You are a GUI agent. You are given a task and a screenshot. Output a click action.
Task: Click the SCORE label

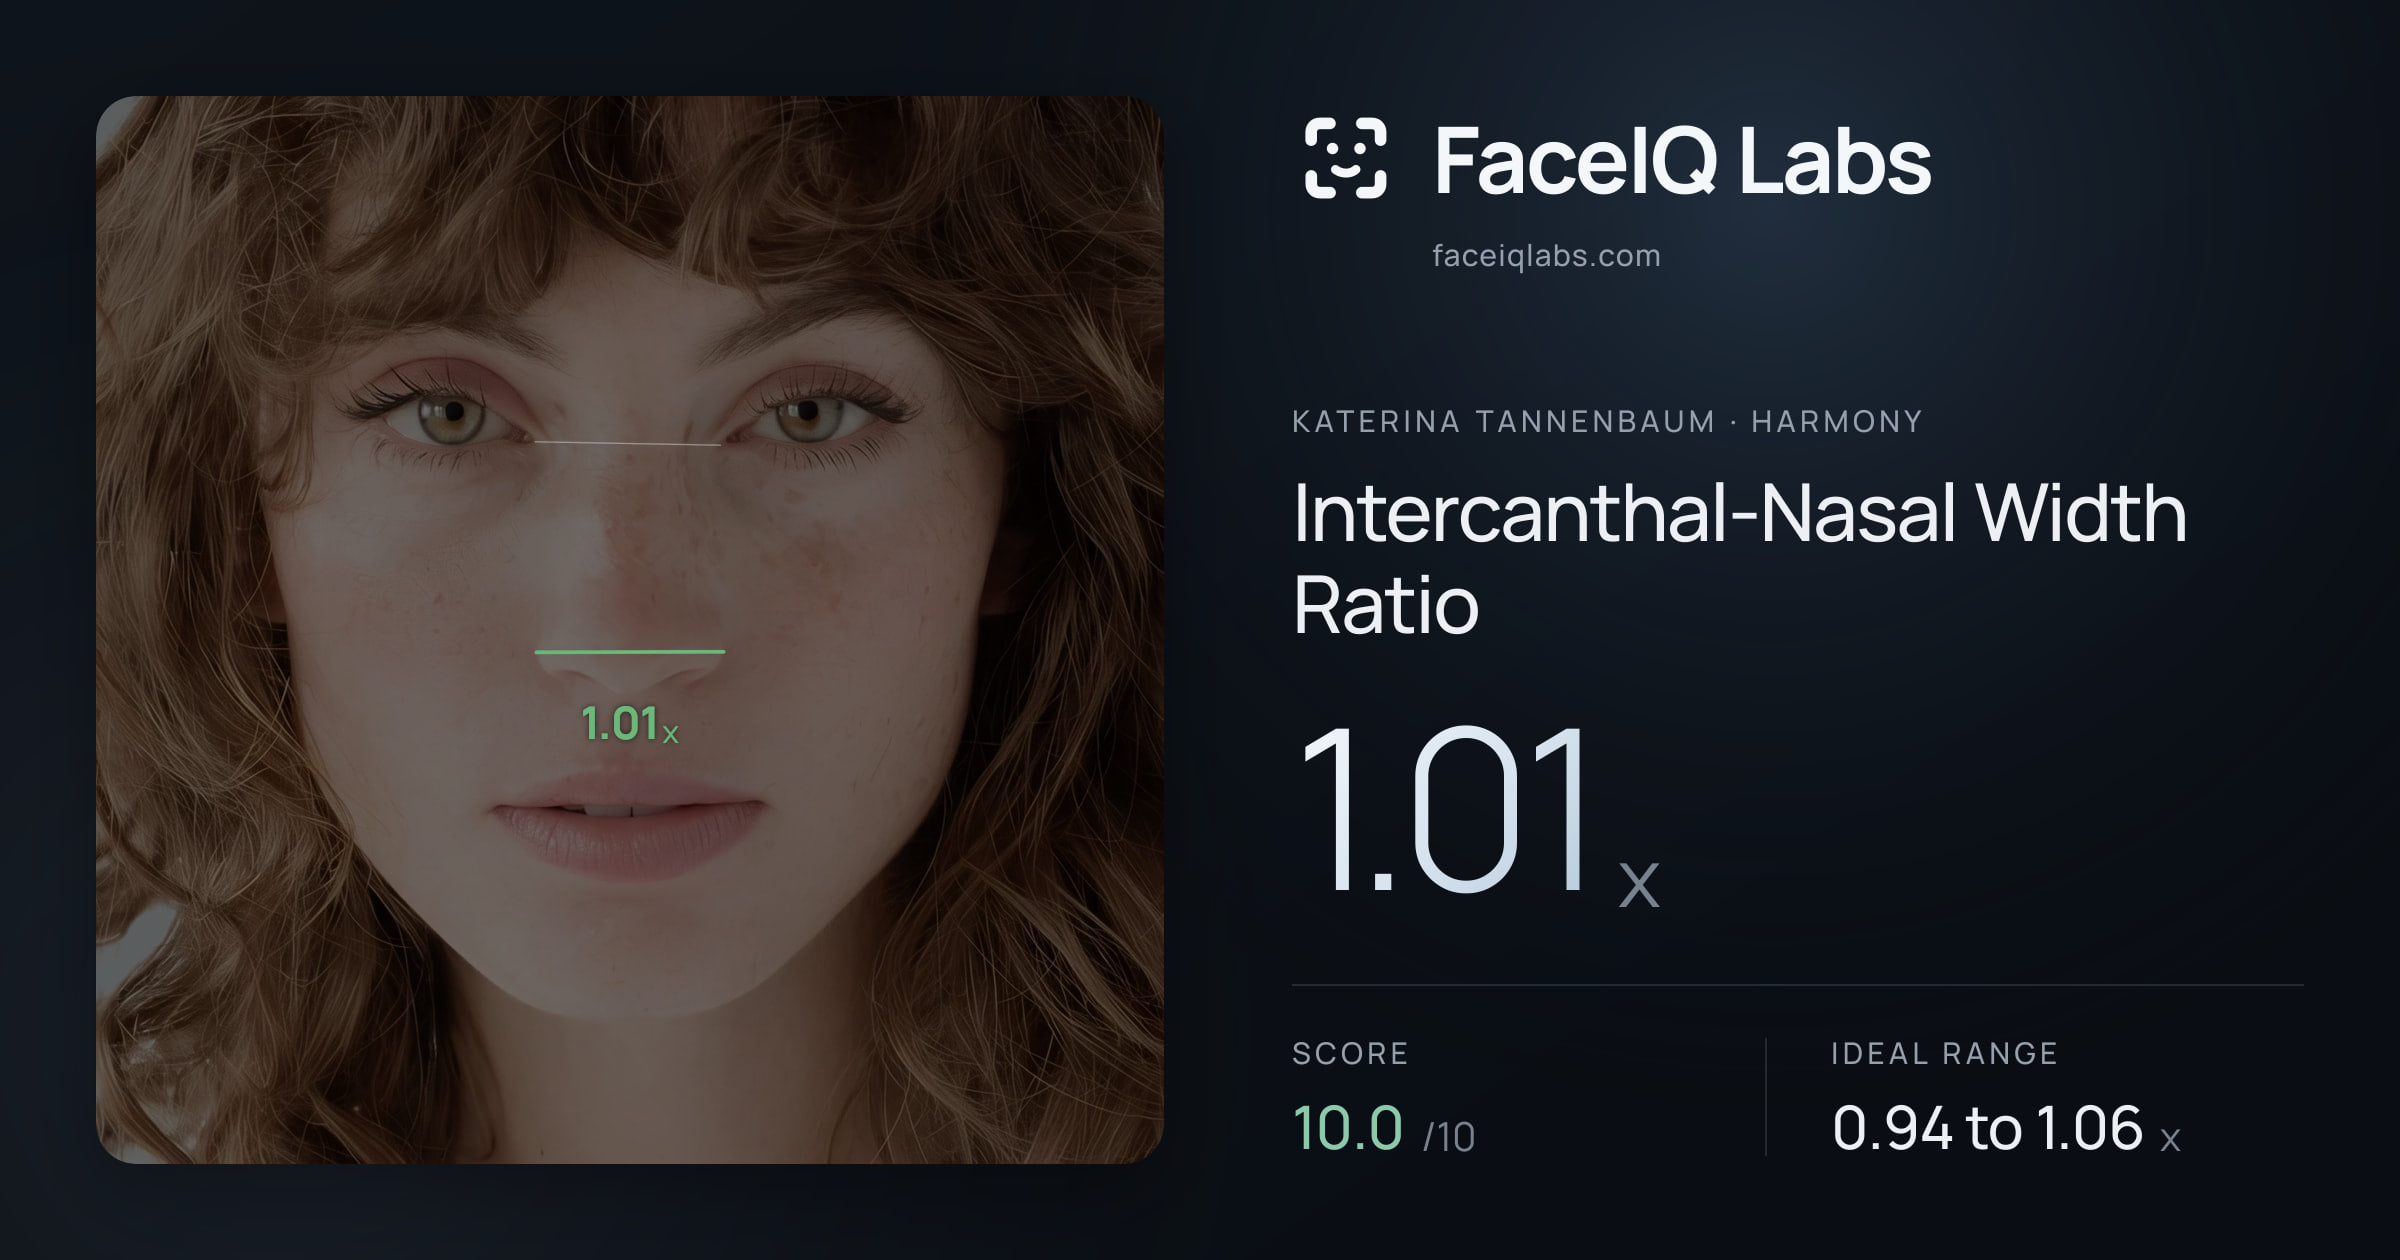coord(1350,1053)
